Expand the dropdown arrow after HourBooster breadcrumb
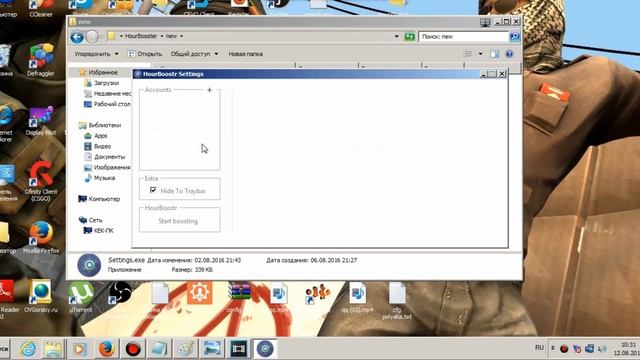 (162, 36)
